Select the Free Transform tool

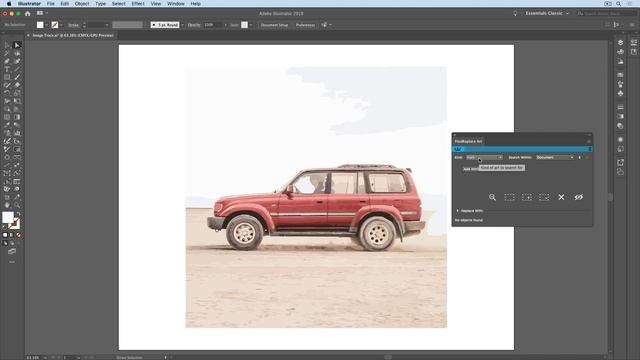coord(17,101)
